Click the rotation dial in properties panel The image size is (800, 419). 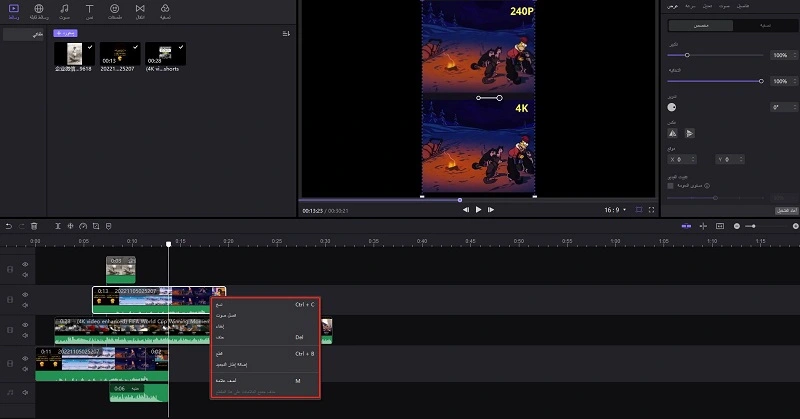(x=672, y=107)
